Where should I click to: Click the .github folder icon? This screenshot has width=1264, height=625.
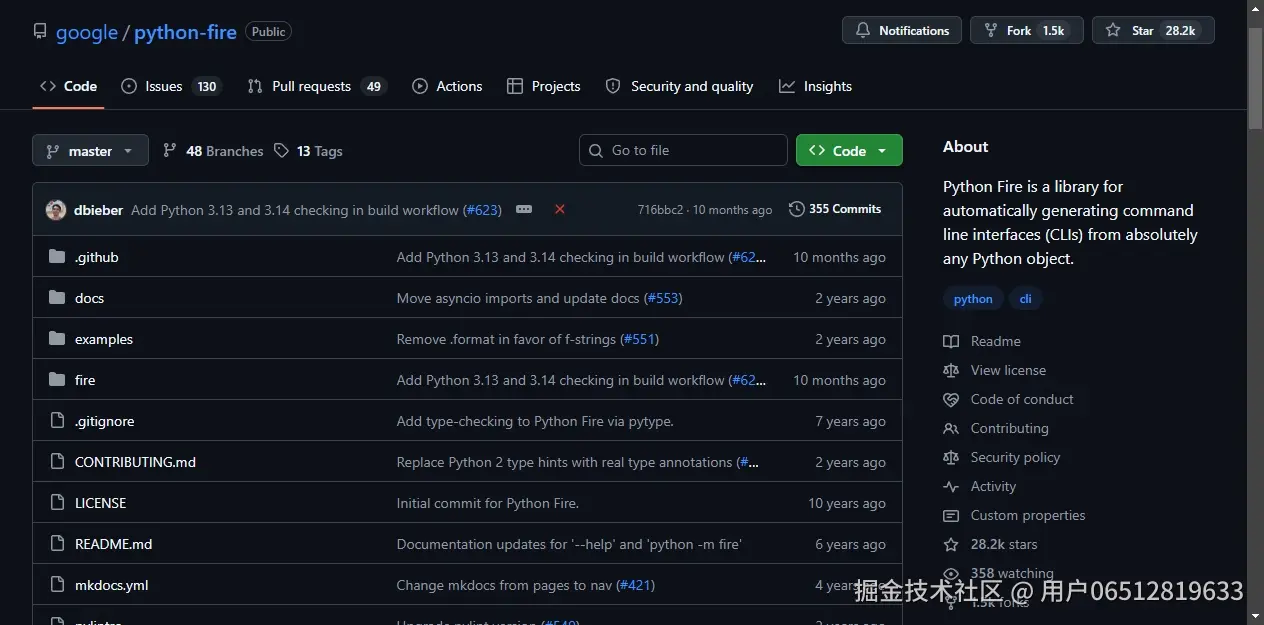pos(57,257)
